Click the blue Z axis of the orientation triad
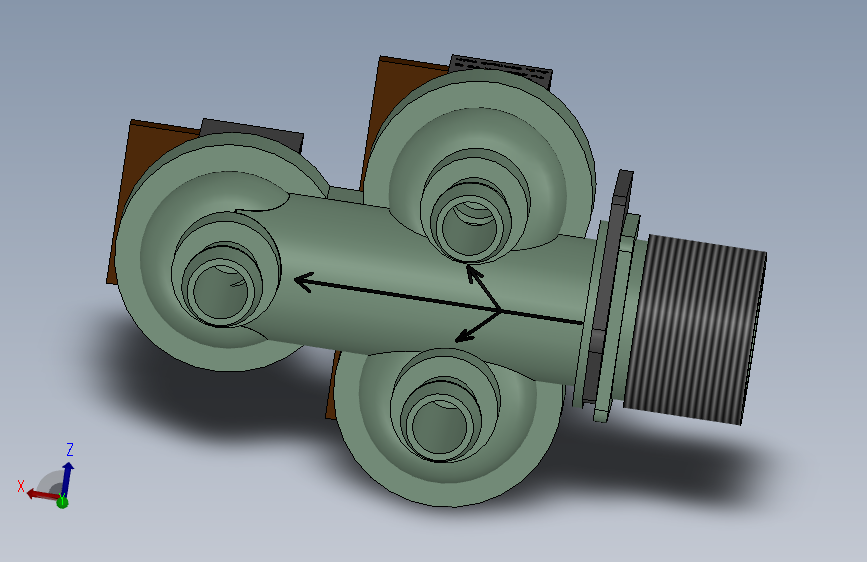Image resolution: width=867 pixels, height=562 pixels. tap(67, 479)
